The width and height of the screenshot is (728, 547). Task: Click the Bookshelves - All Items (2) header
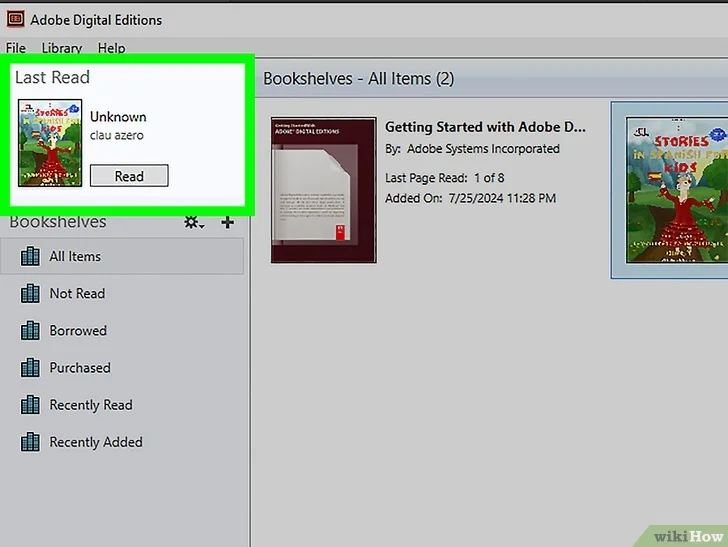coord(358,78)
